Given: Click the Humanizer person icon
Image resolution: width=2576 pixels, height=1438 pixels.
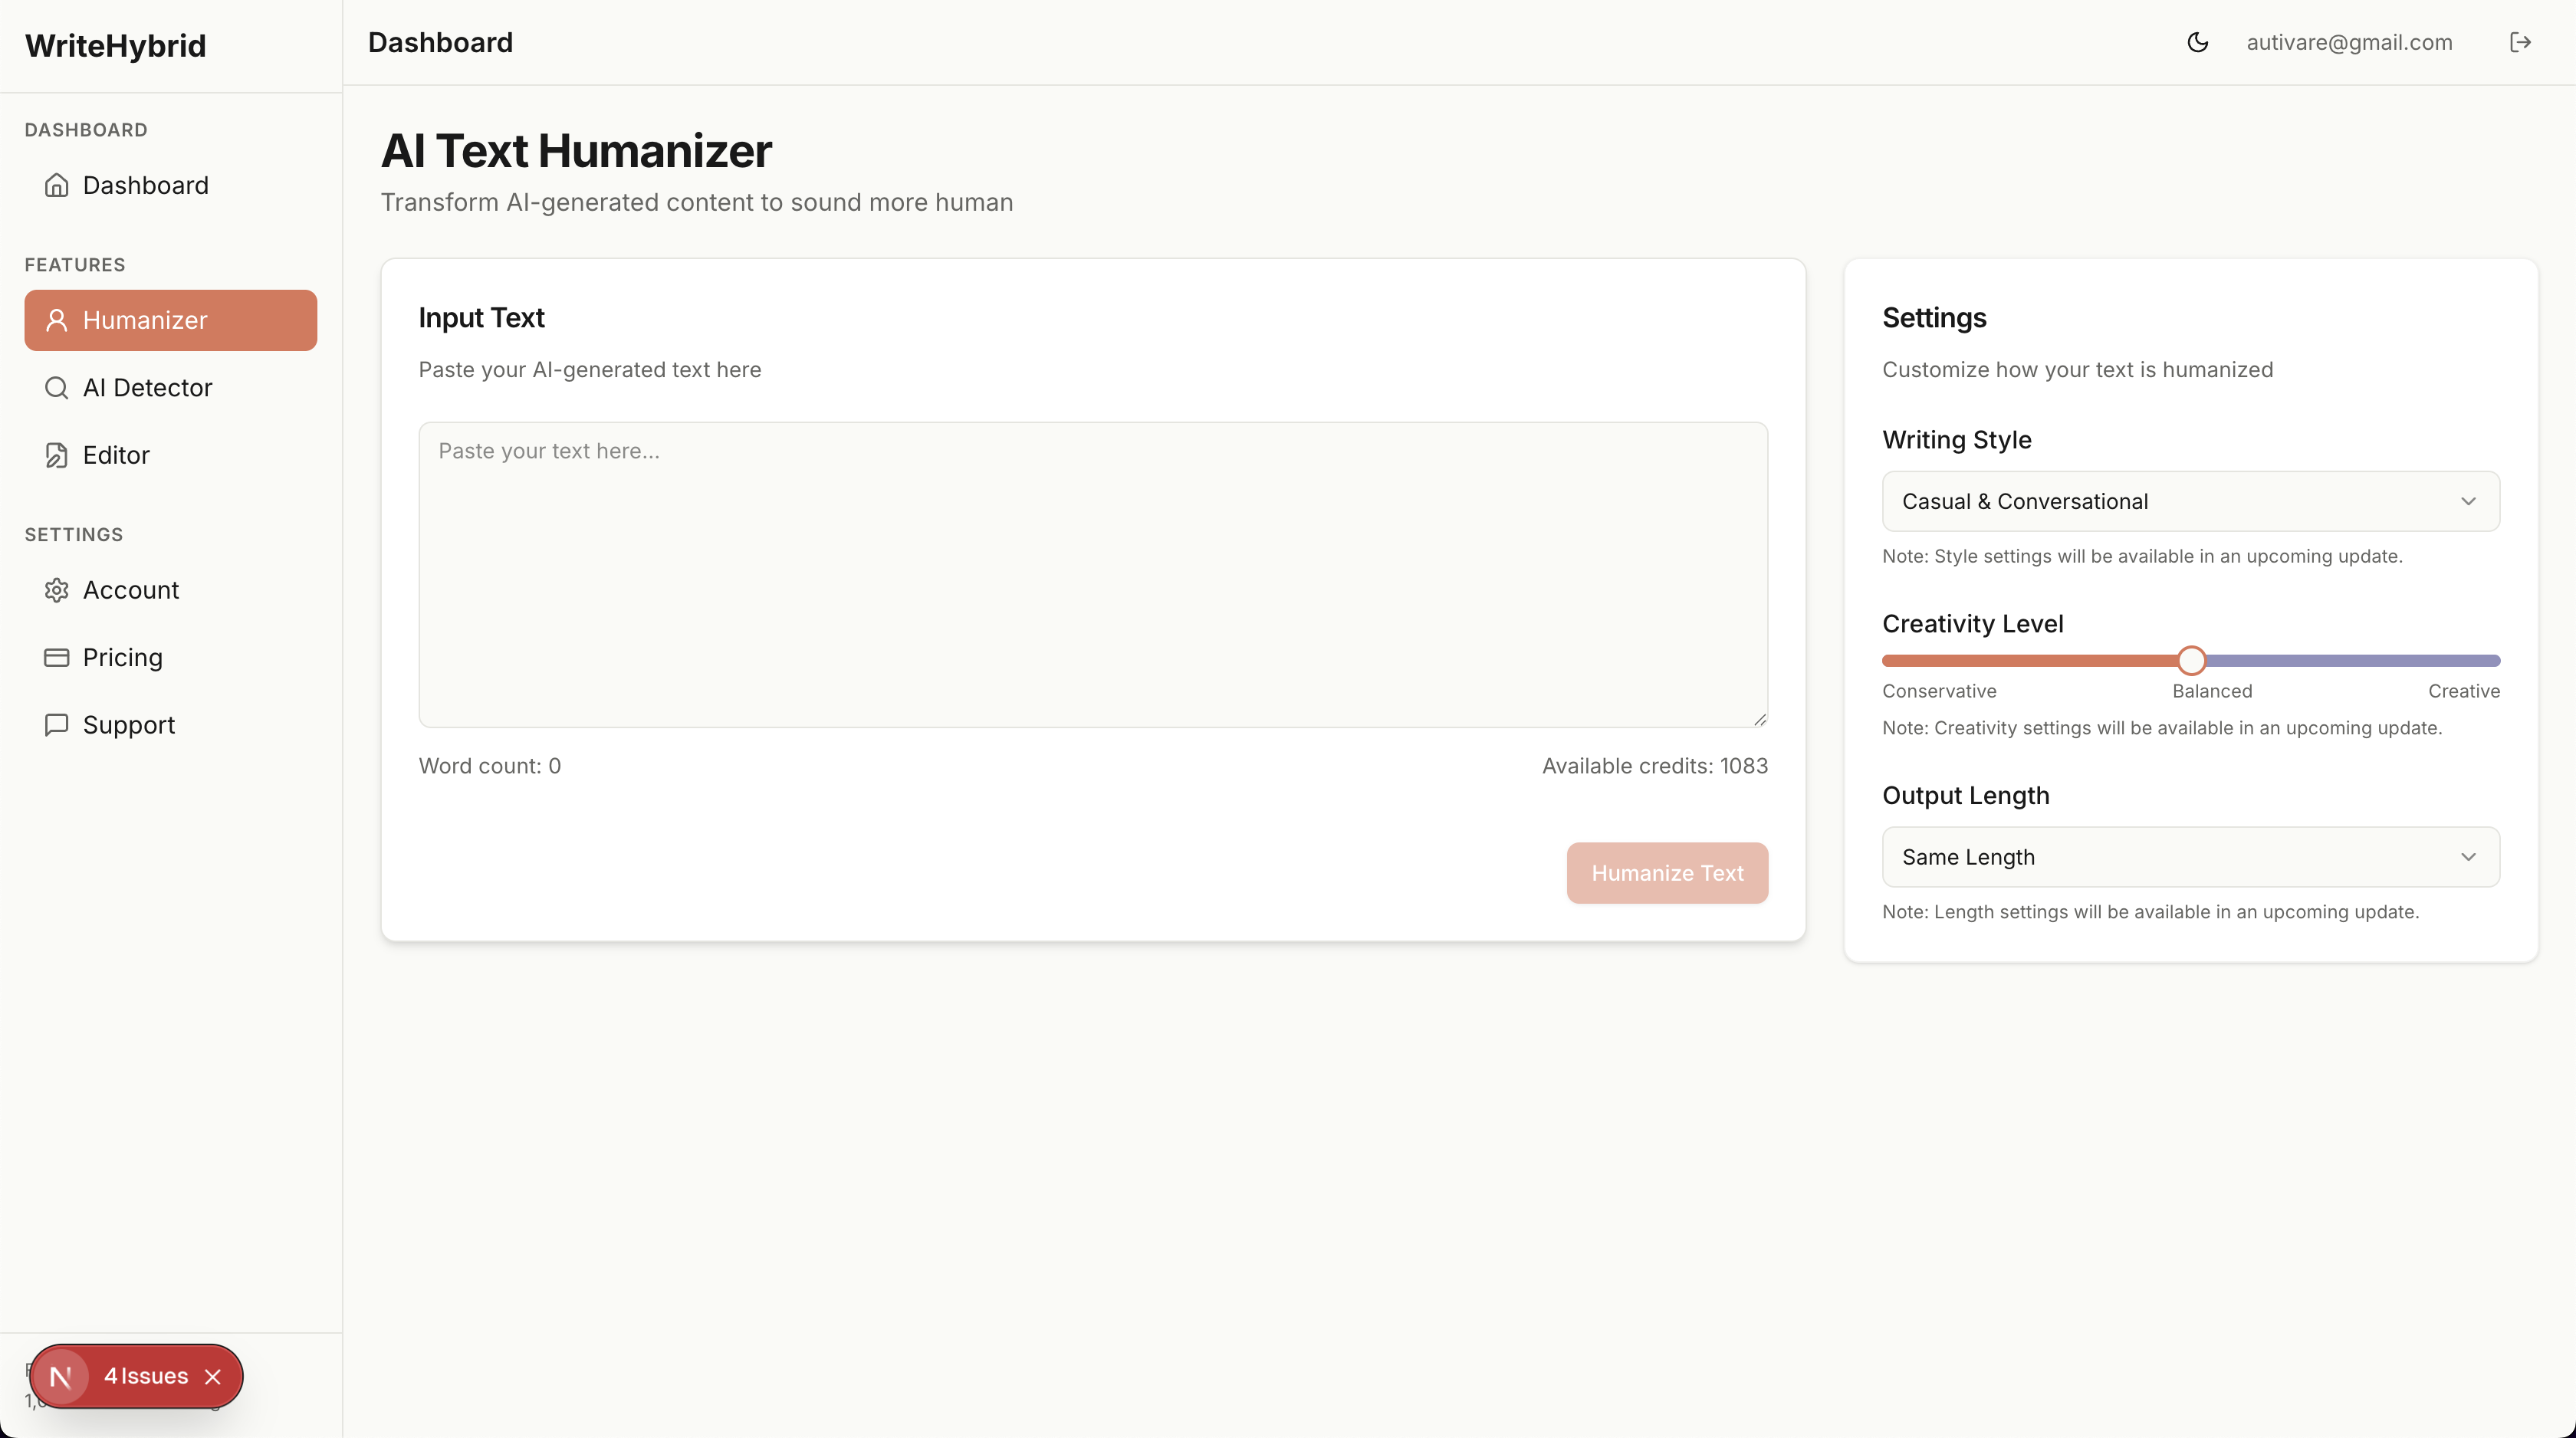Looking at the screenshot, I should click(x=56, y=320).
